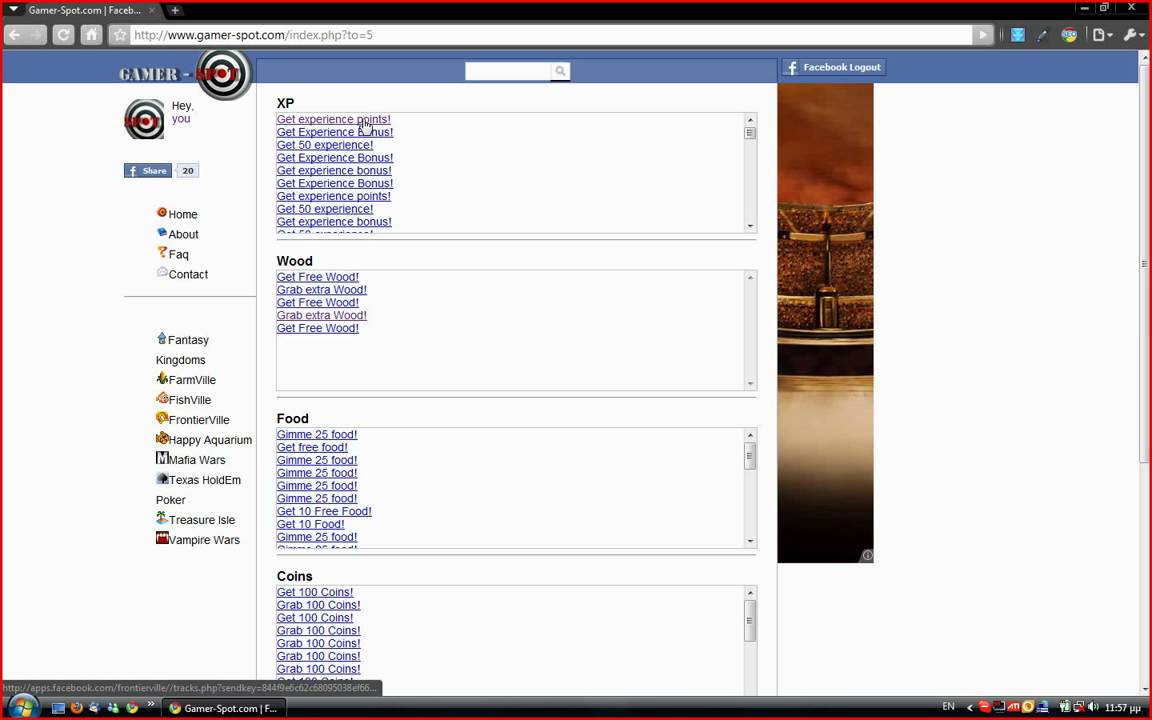
Task: Click the XP list scrollbar thumb
Action: [750, 133]
